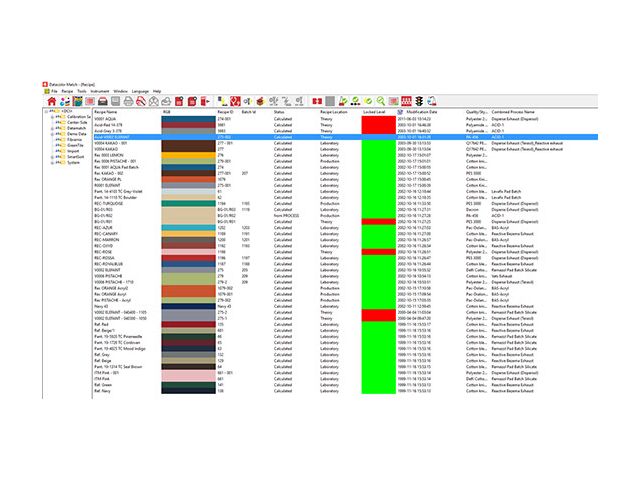Click the RGB swatch of V0007 AQUA
Image resolution: width=640 pixels, height=480 pixels.
(187, 119)
